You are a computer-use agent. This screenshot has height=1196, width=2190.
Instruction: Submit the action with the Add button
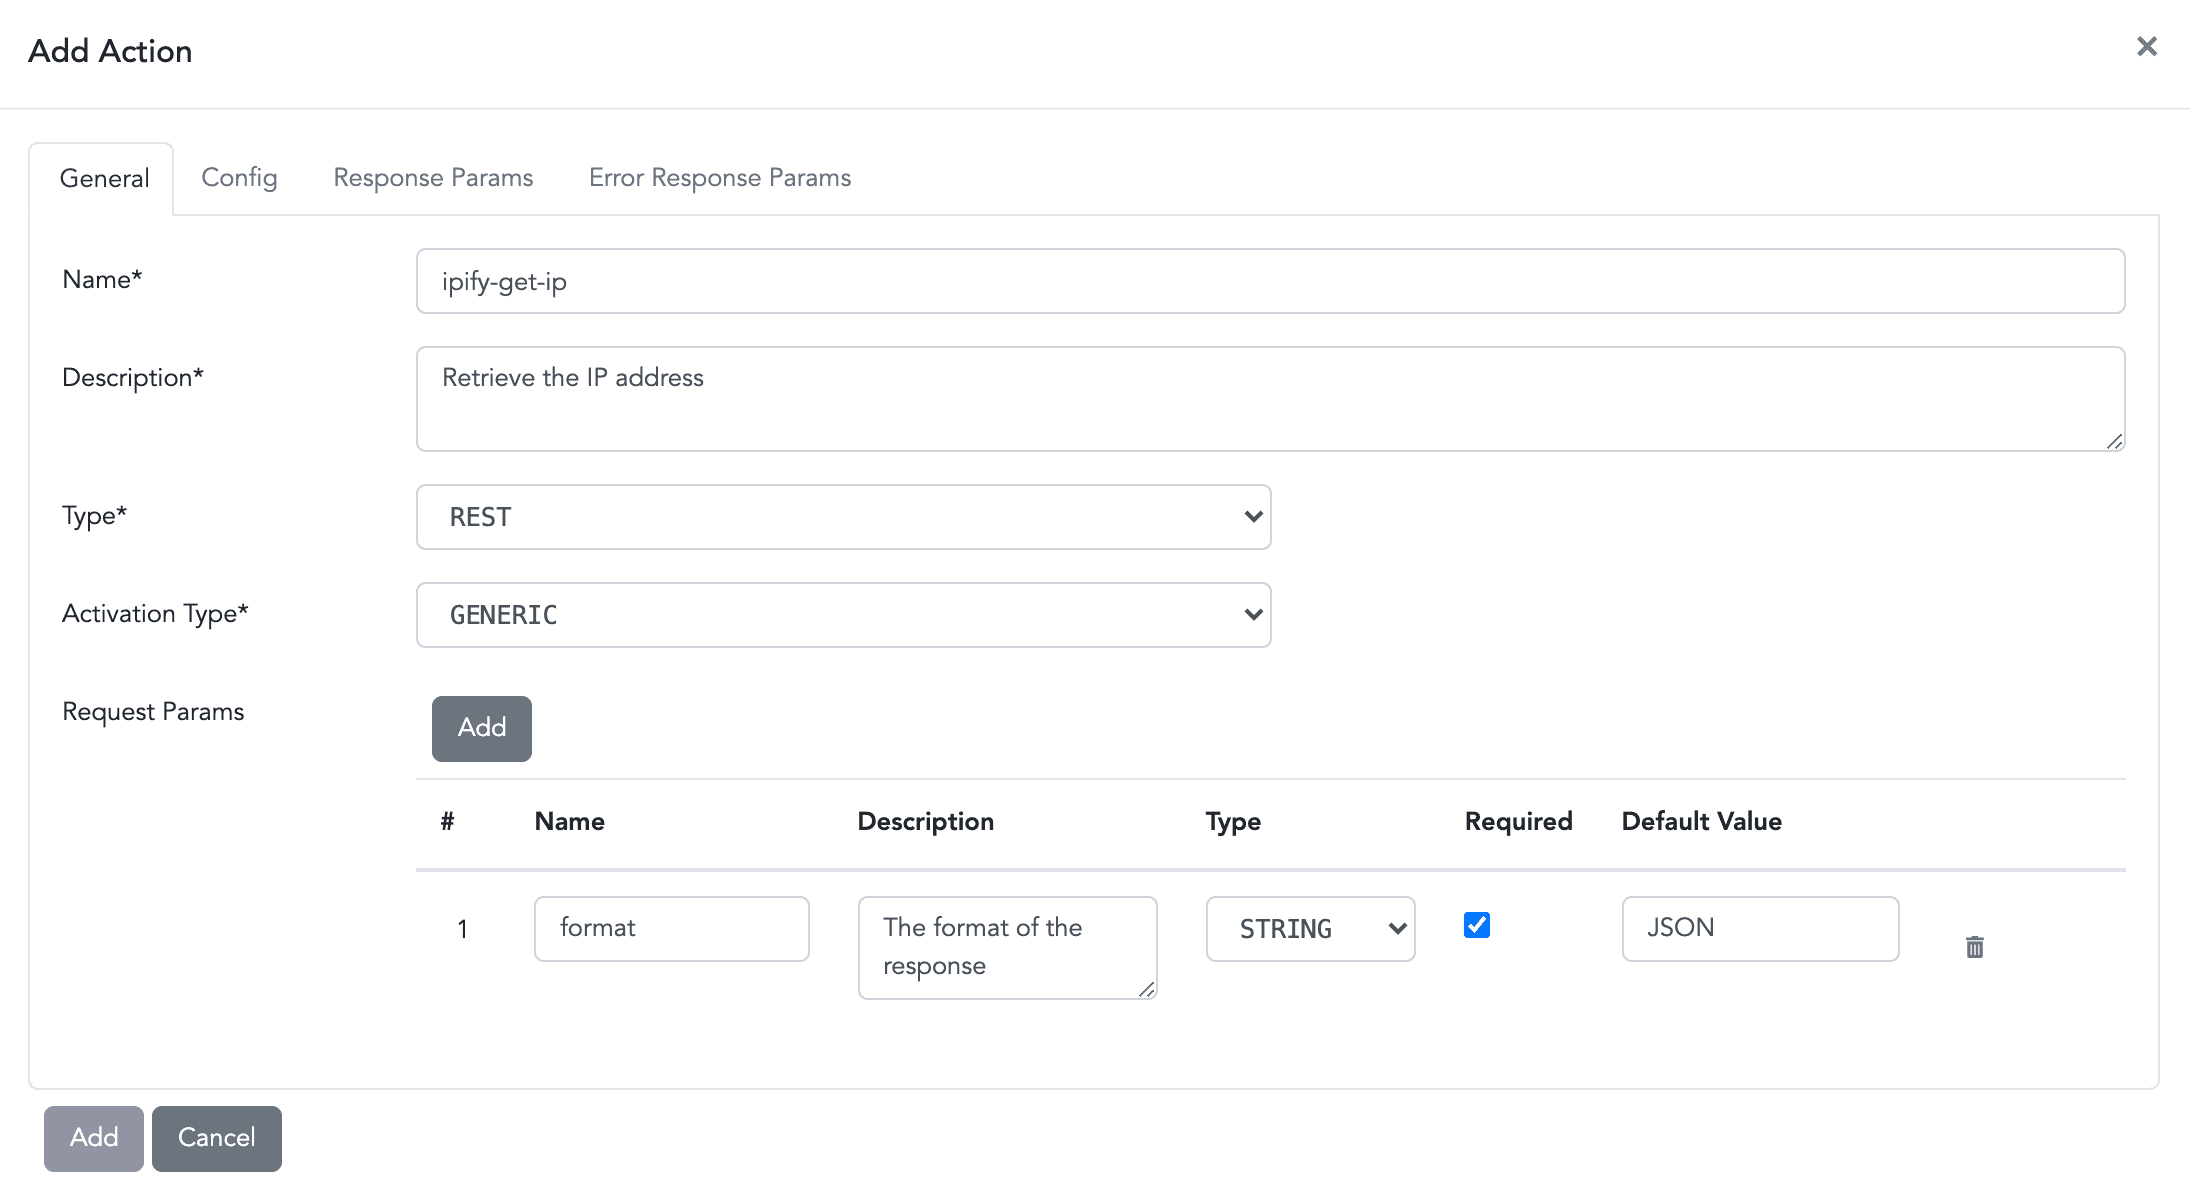(93, 1138)
